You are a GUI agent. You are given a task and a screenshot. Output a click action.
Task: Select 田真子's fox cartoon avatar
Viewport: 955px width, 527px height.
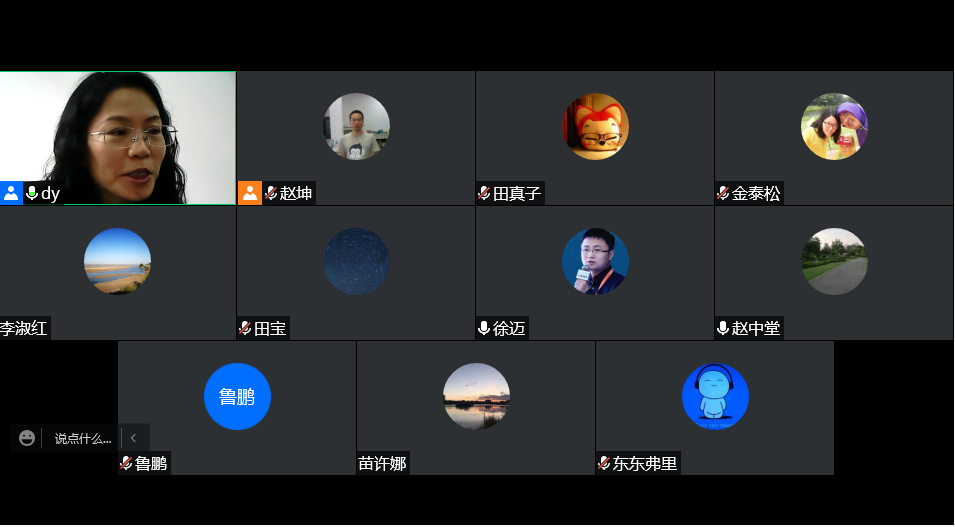[x=596, y=127]
